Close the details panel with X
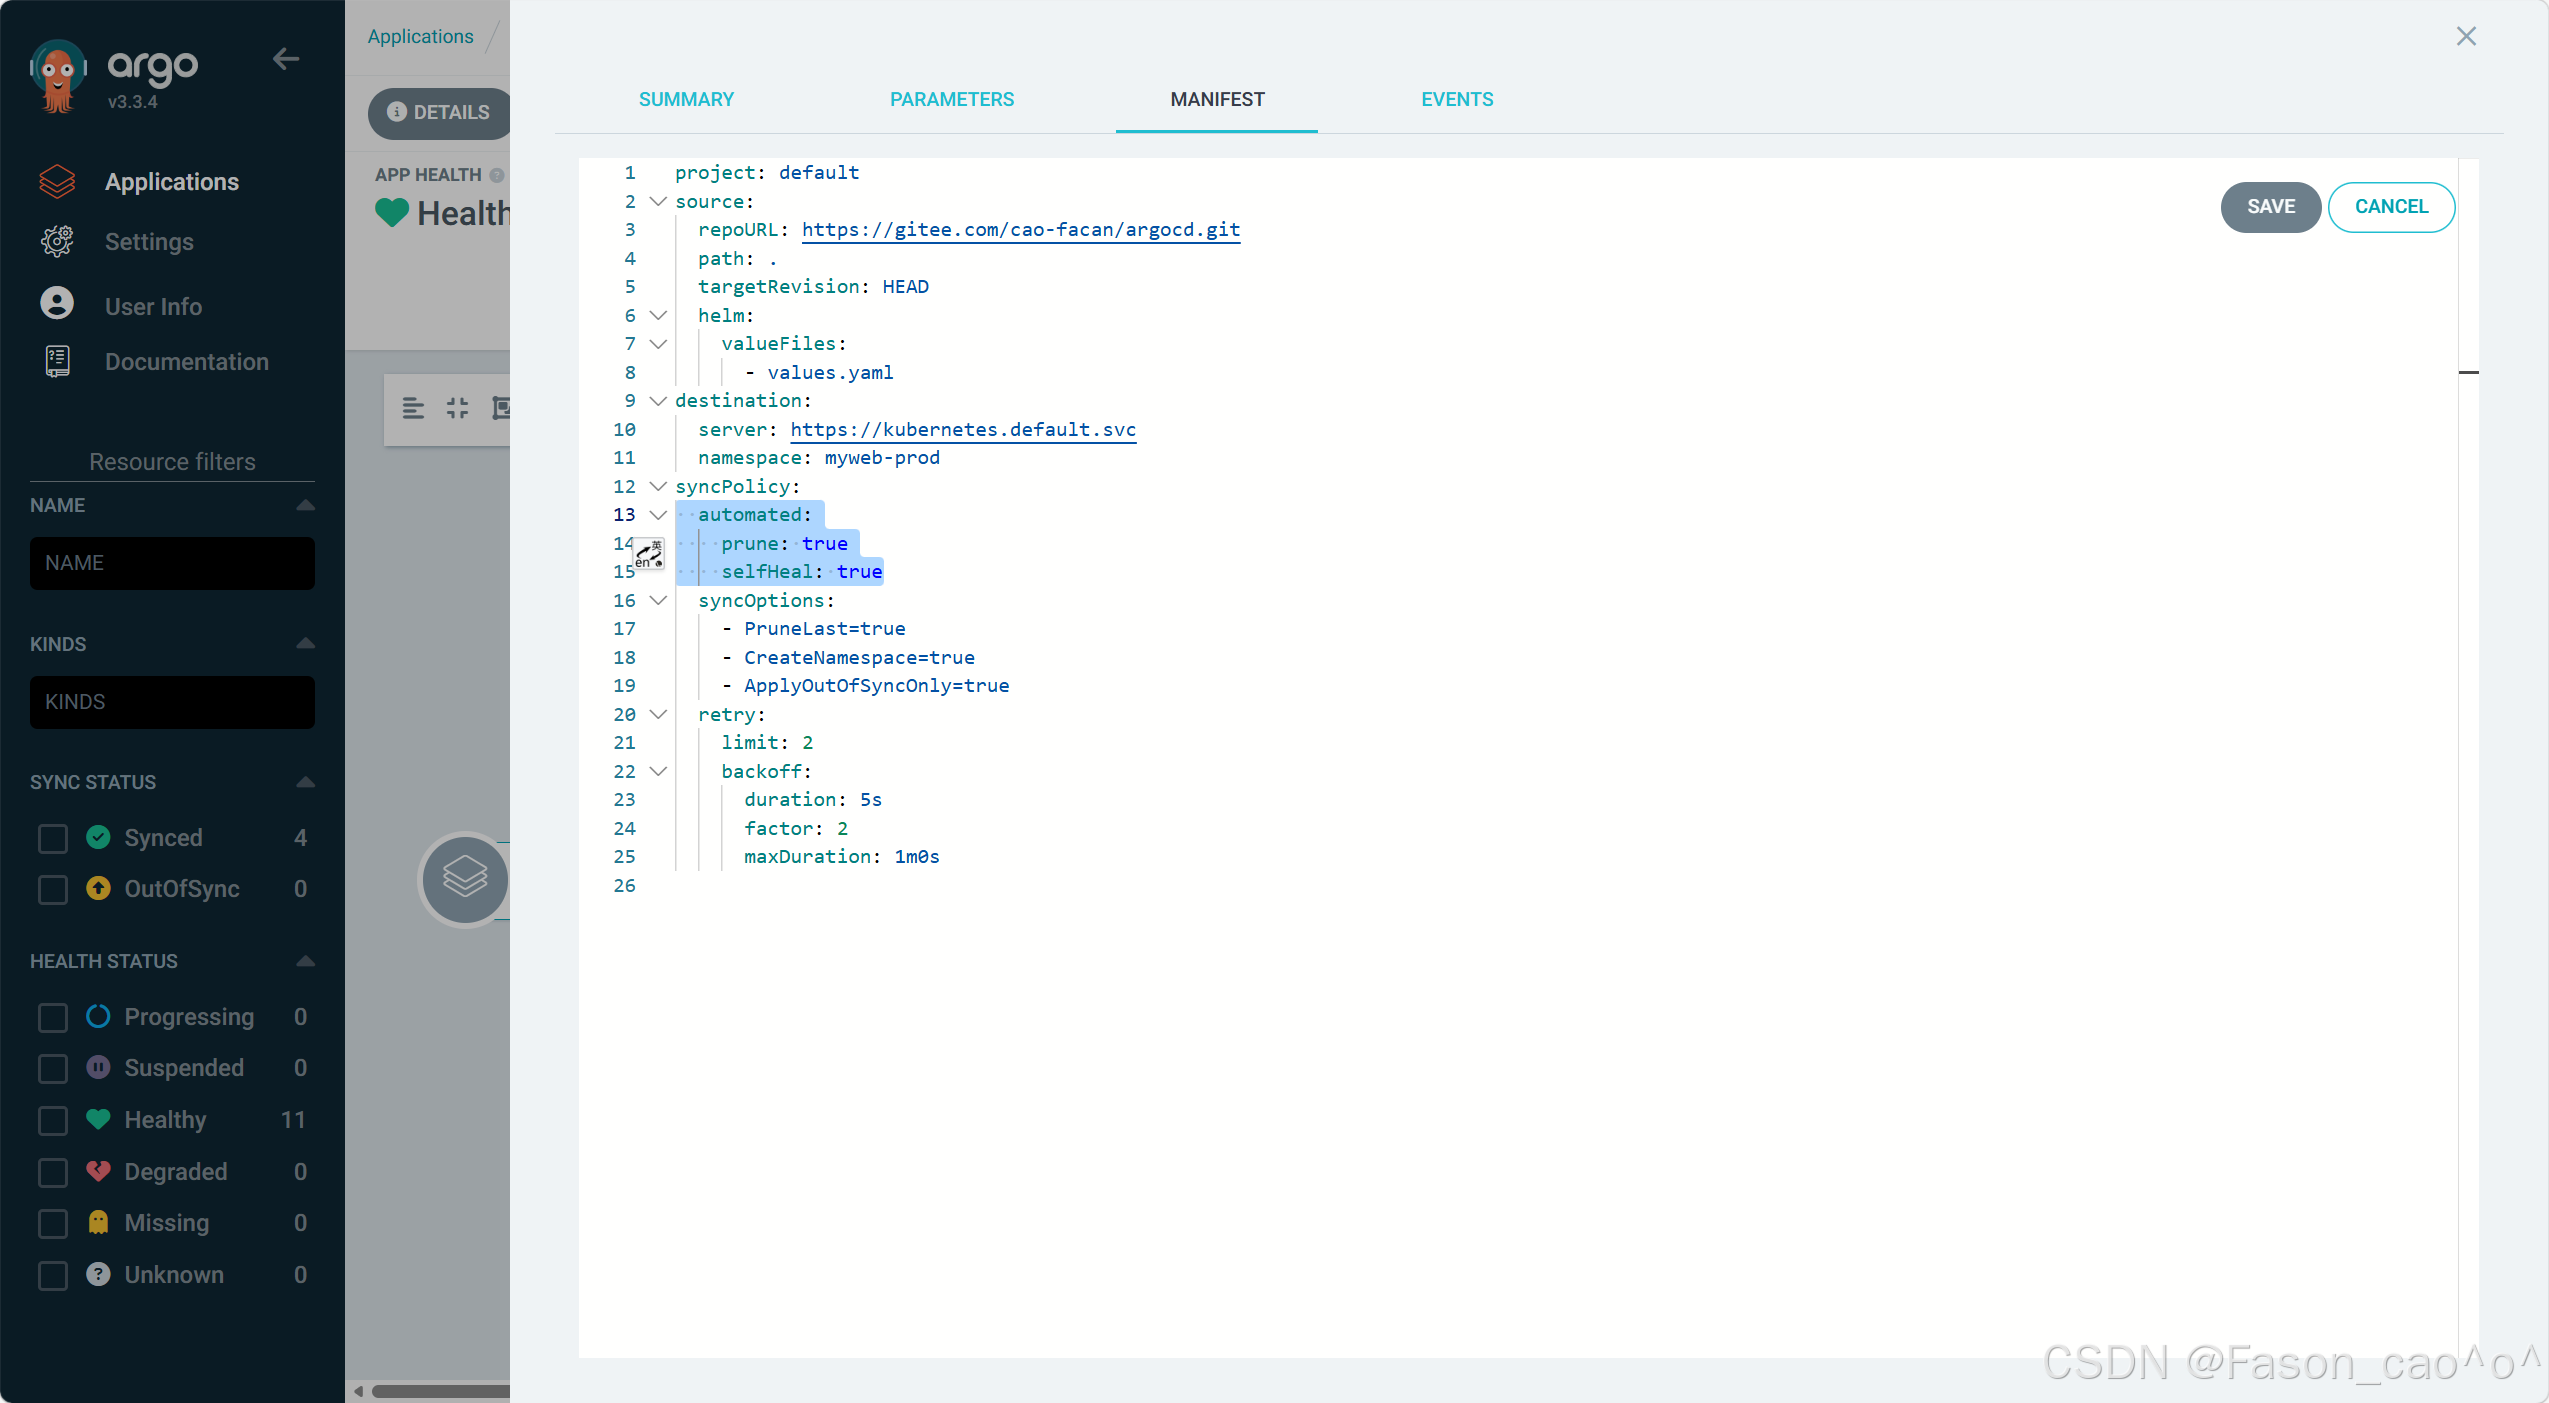This screenshot has width=2549, height=1403. pos(2466,37)
